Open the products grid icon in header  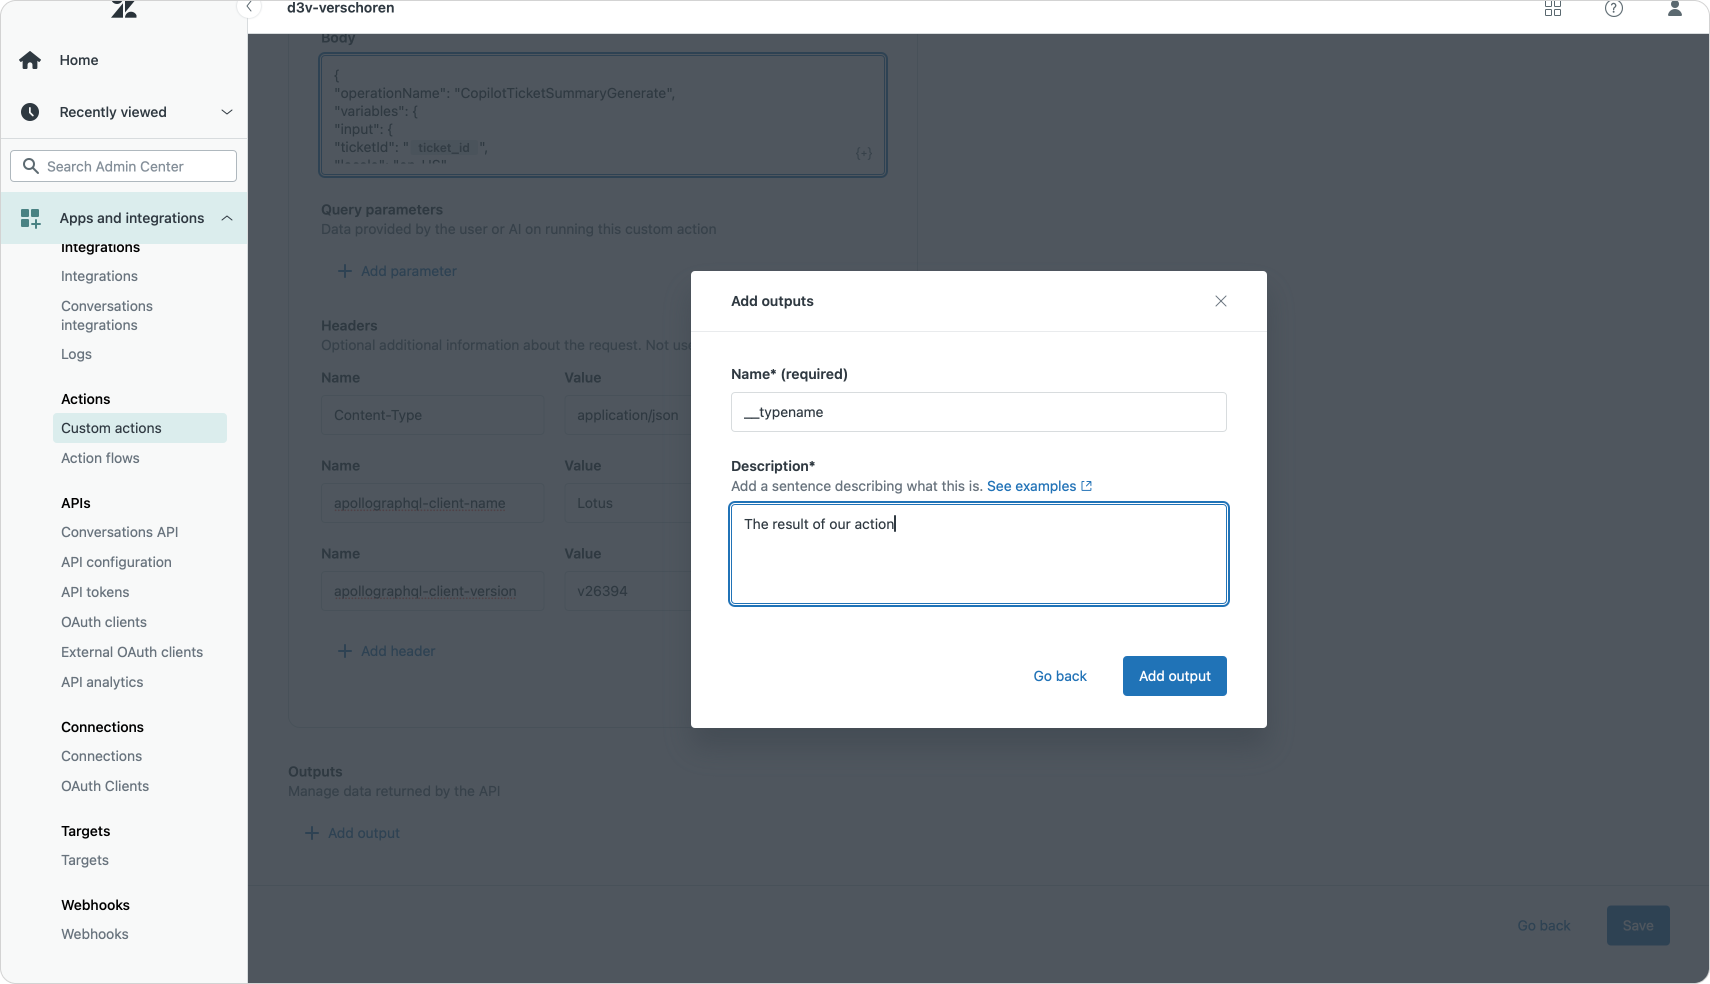point(1553,9)
